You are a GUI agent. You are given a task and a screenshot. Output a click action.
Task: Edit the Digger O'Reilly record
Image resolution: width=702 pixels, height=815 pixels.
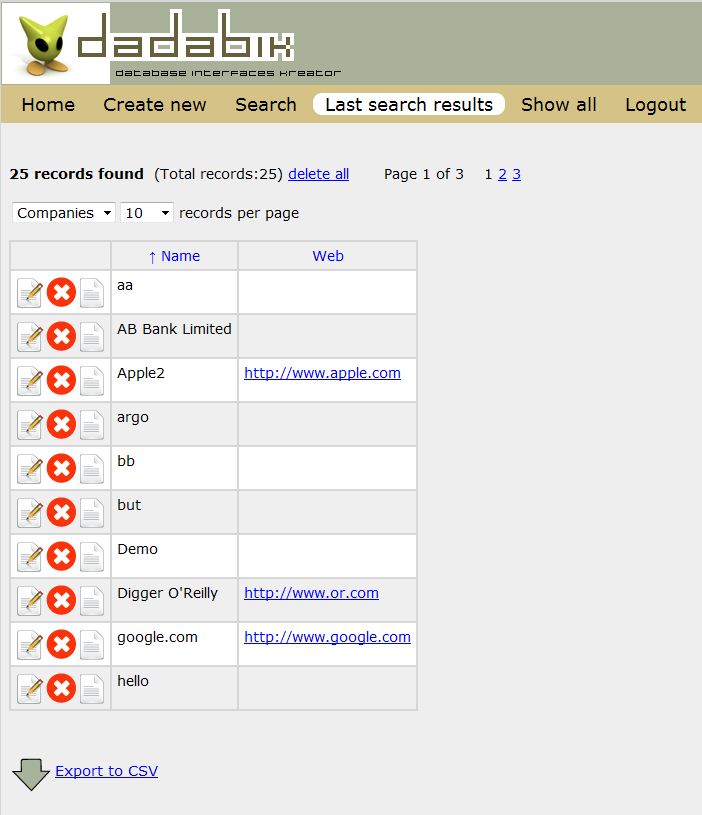coord(30,601)
